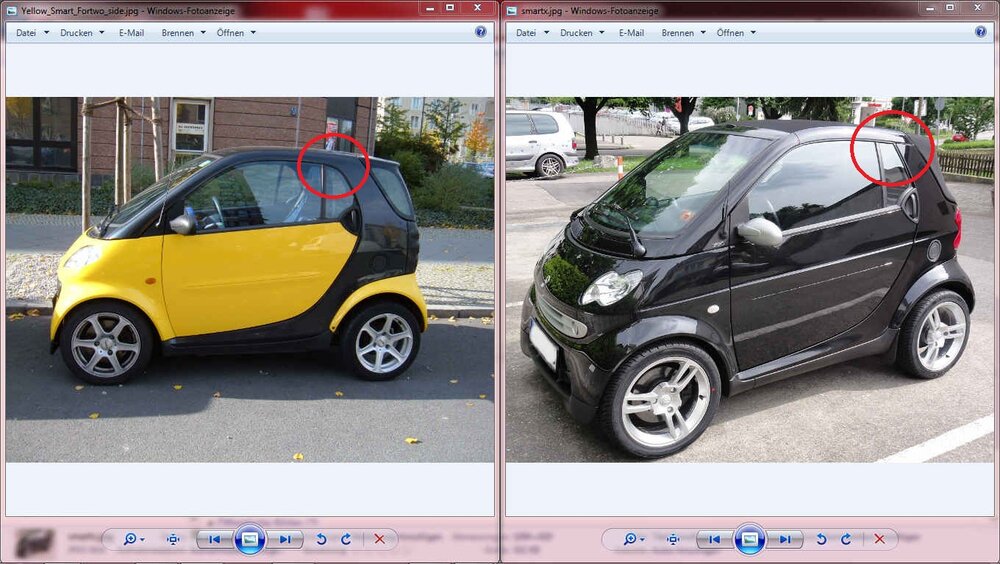The height and width of the screenshot is (564, 1000).
Task: Go to previous photo in left viewer
Action: click(x=214, y=540)
